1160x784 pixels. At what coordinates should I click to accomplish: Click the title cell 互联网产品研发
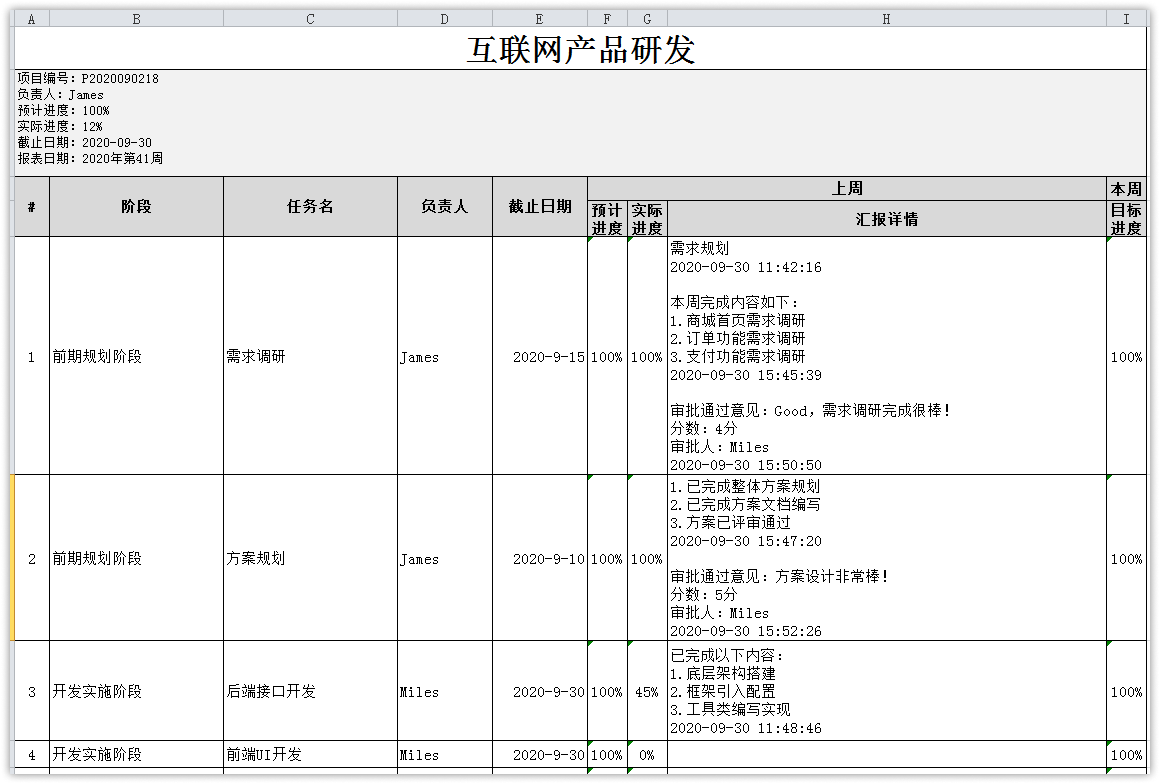tap(580, 49)
